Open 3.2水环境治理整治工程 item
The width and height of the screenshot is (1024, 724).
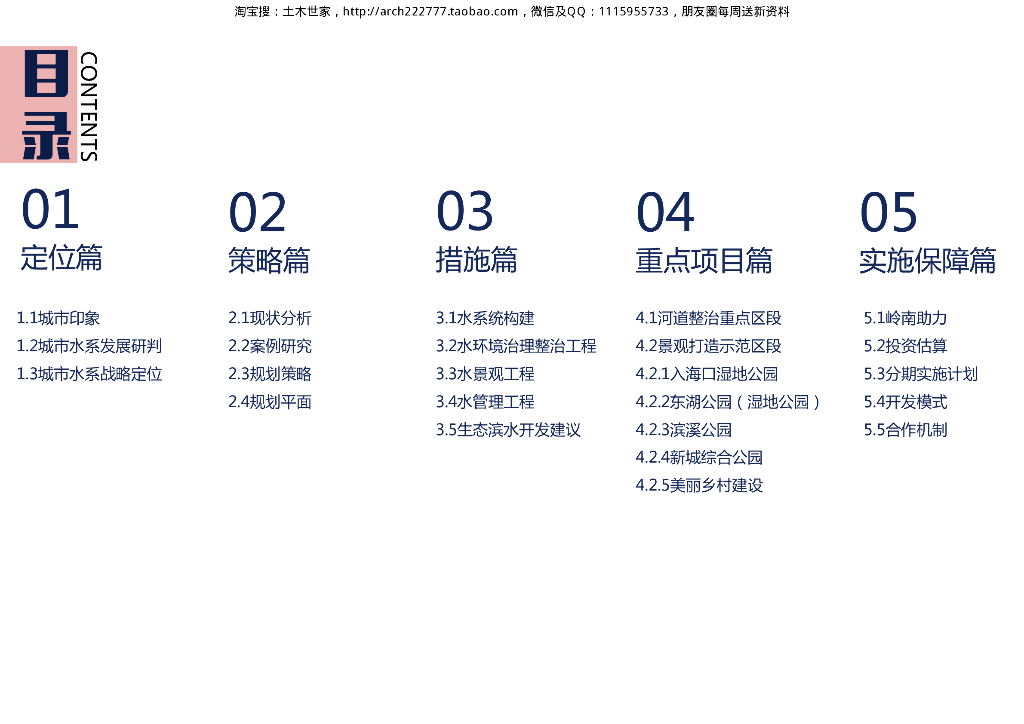click(516, 347)
